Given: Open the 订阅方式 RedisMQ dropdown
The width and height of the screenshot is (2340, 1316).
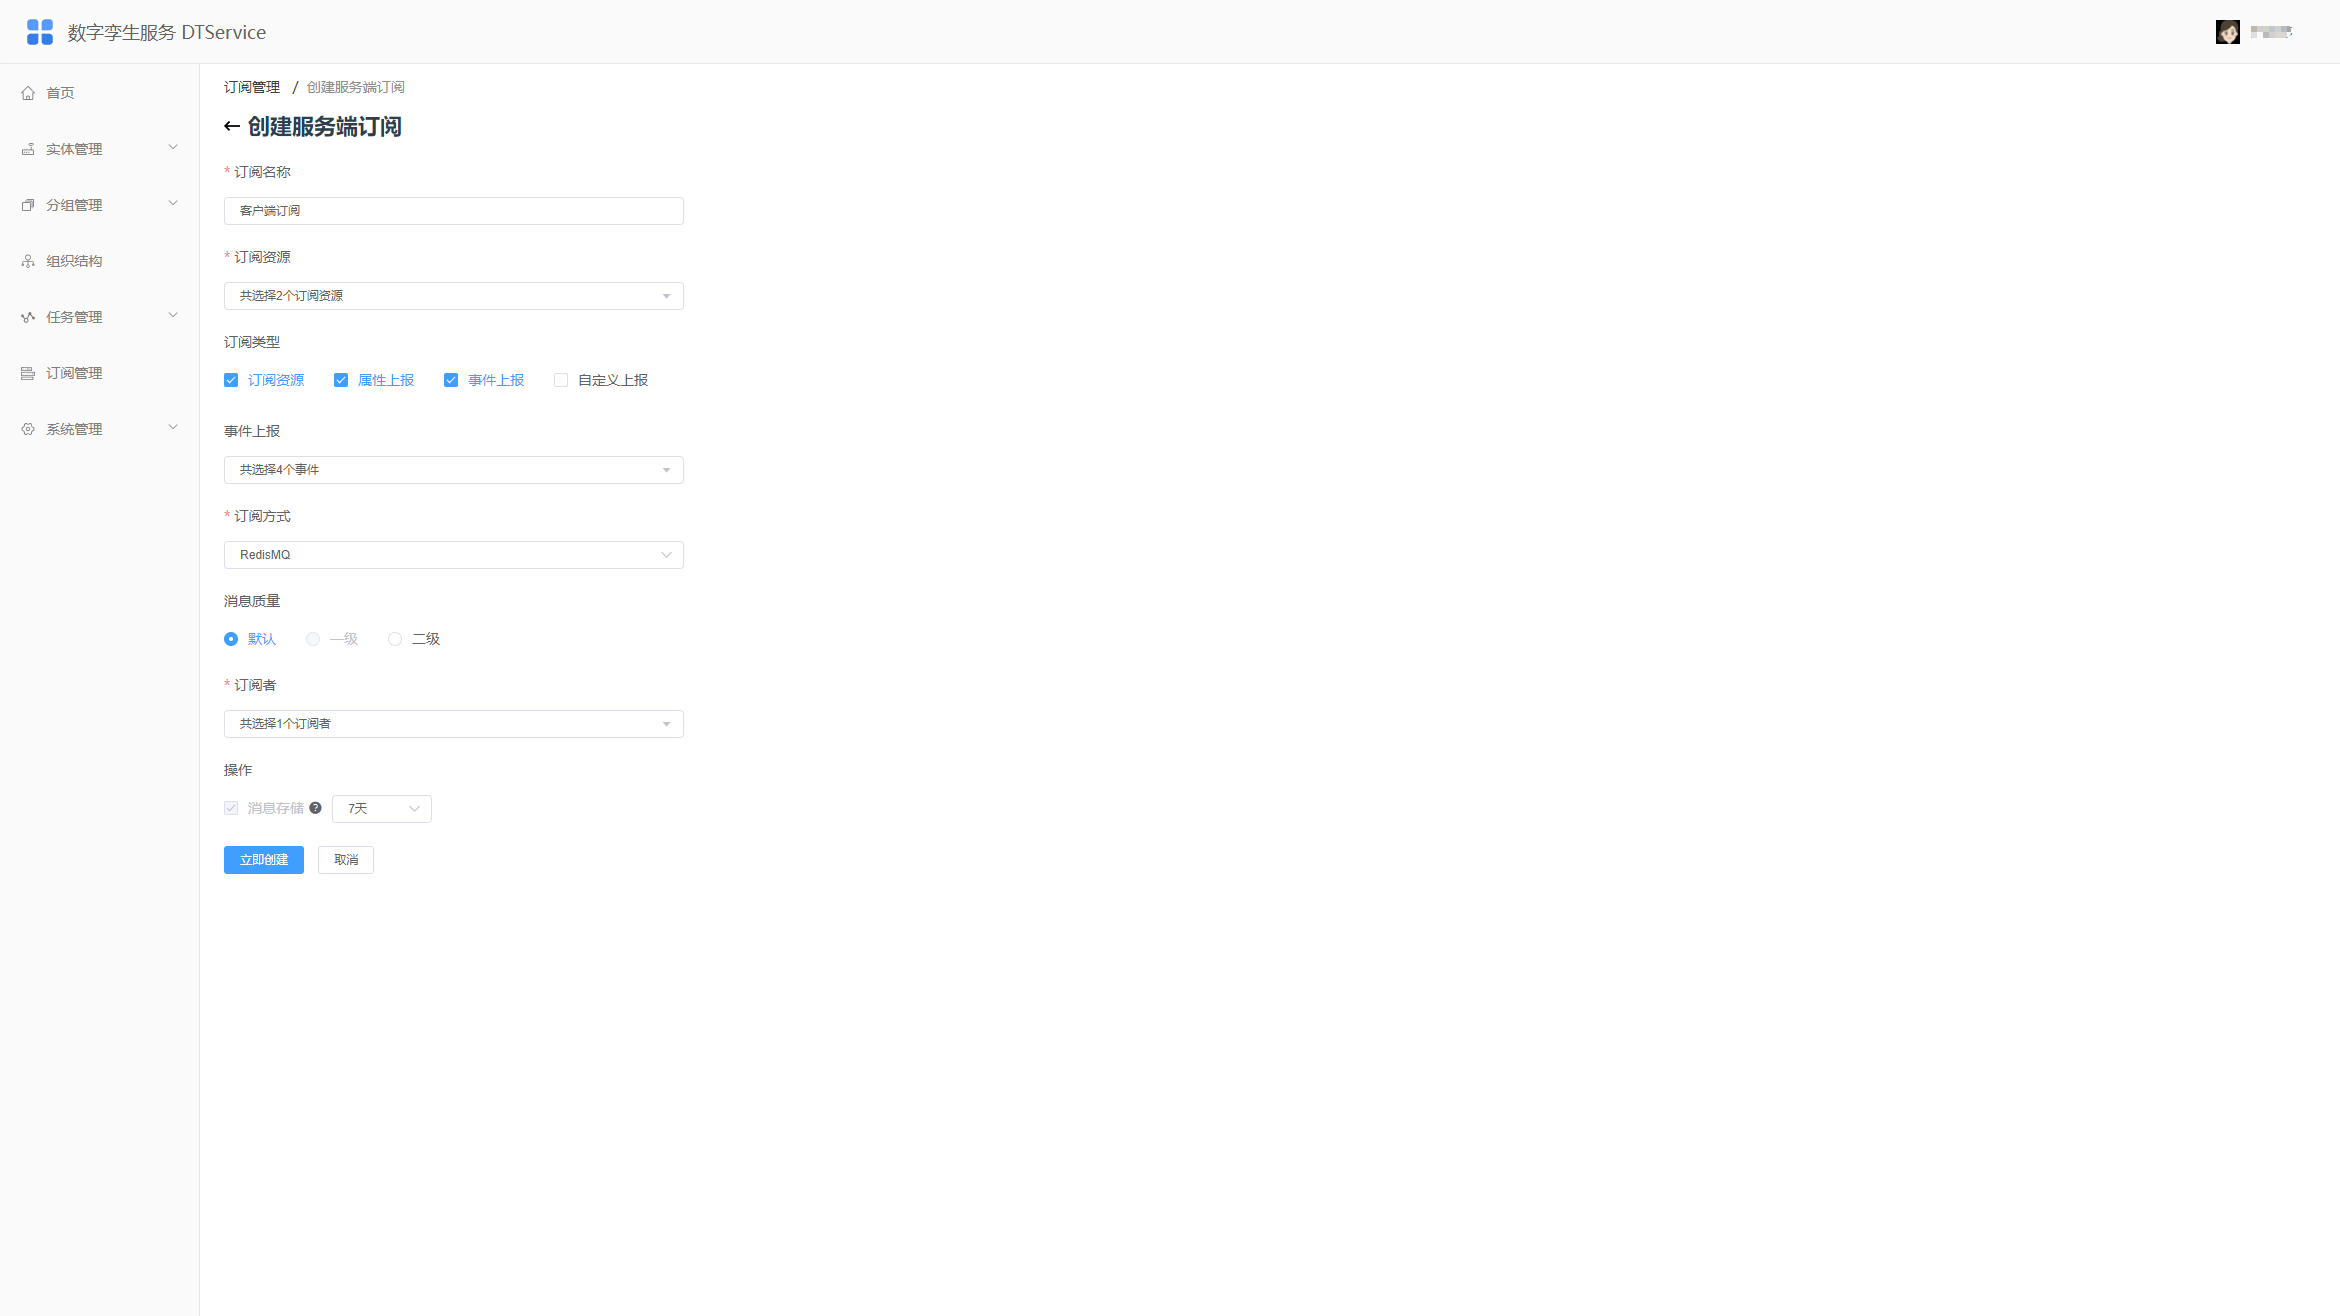Looking at the screenshot, I should [x=454, y=555].
